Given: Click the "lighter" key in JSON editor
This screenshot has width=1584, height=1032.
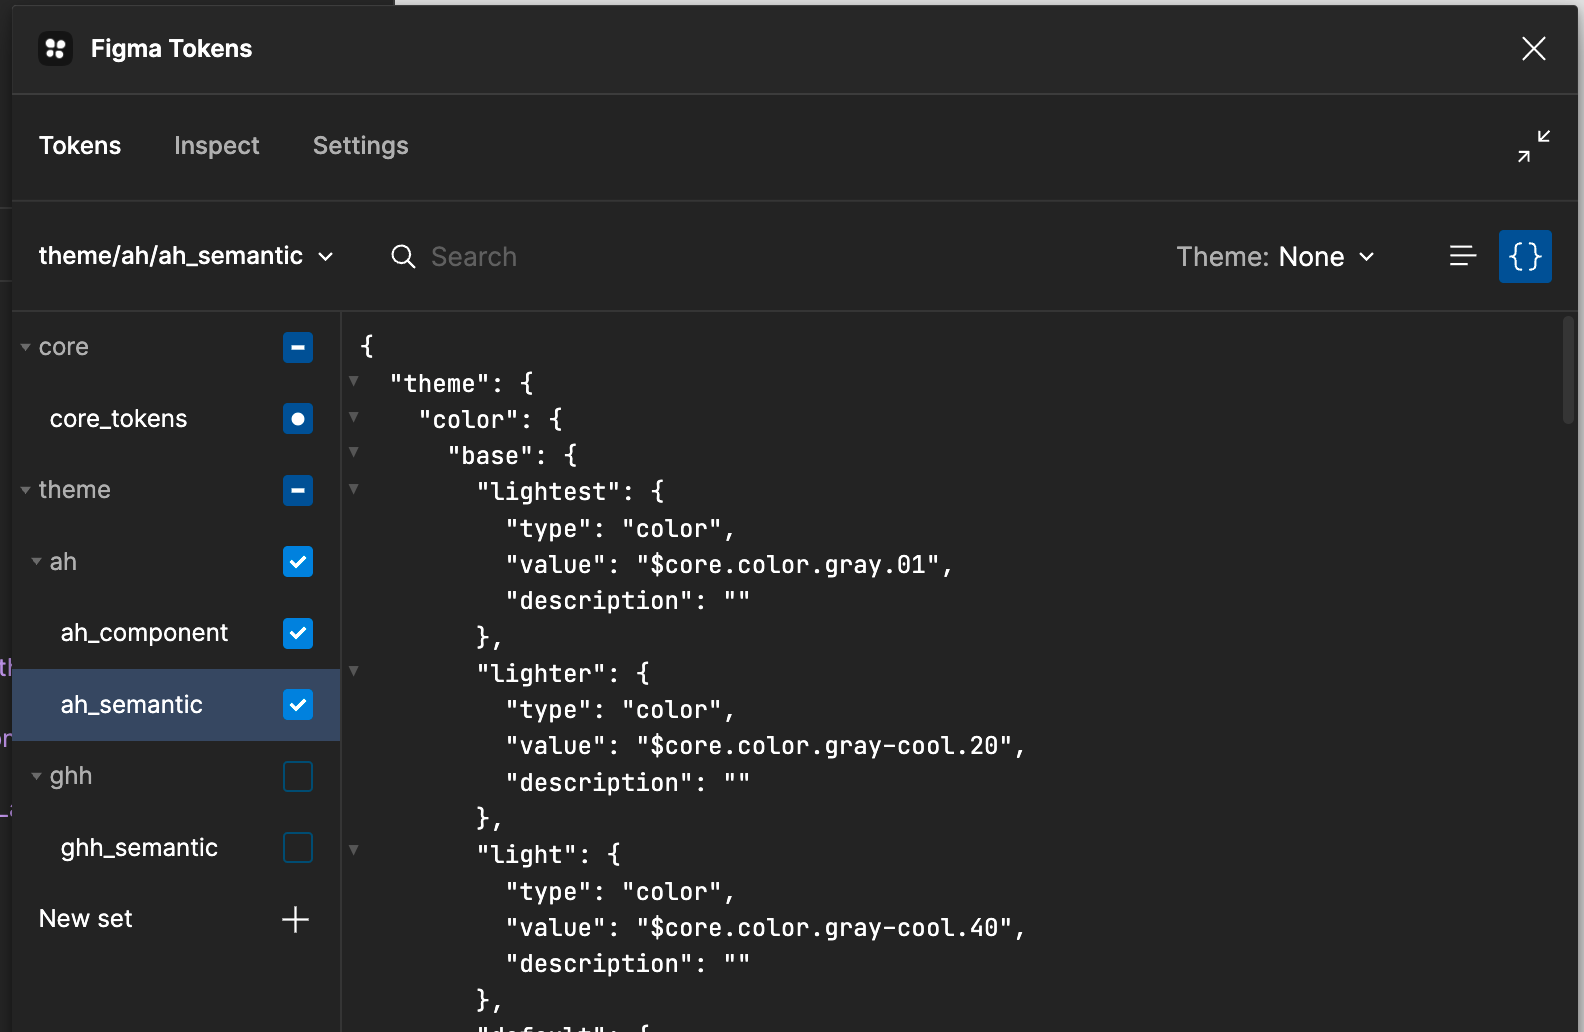Looking at the screenshot, I should [541, 674].
